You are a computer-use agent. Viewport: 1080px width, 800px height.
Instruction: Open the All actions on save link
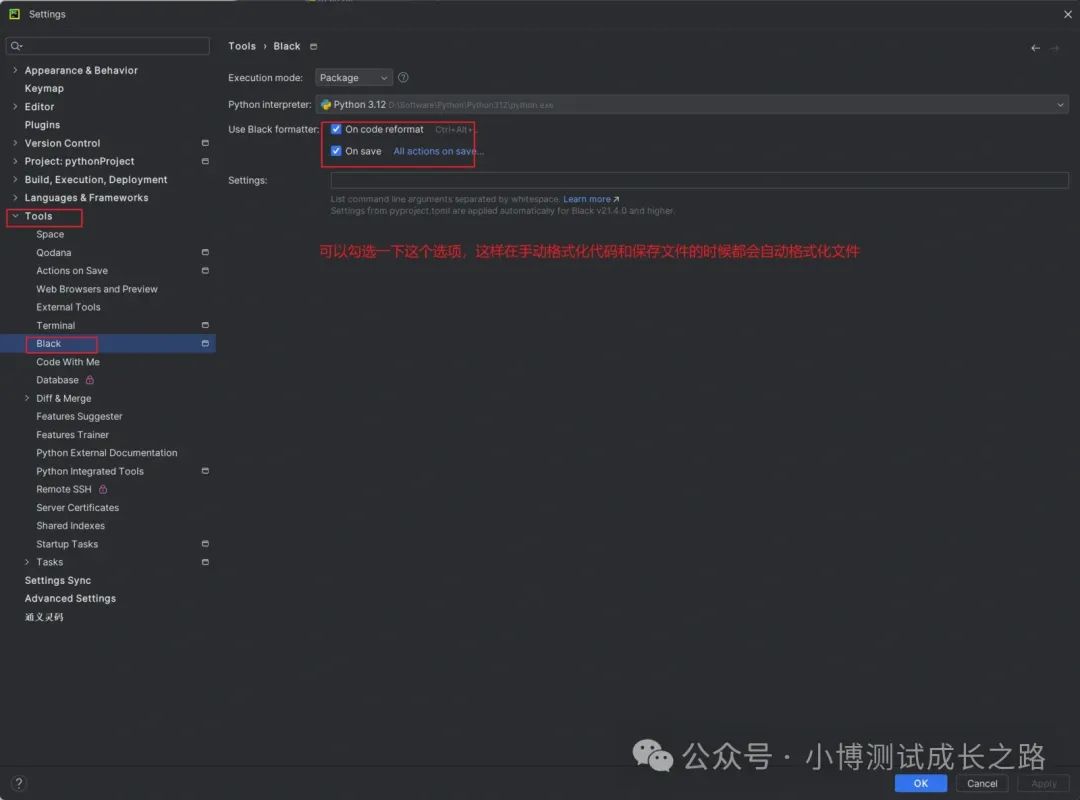coord(438,152)
